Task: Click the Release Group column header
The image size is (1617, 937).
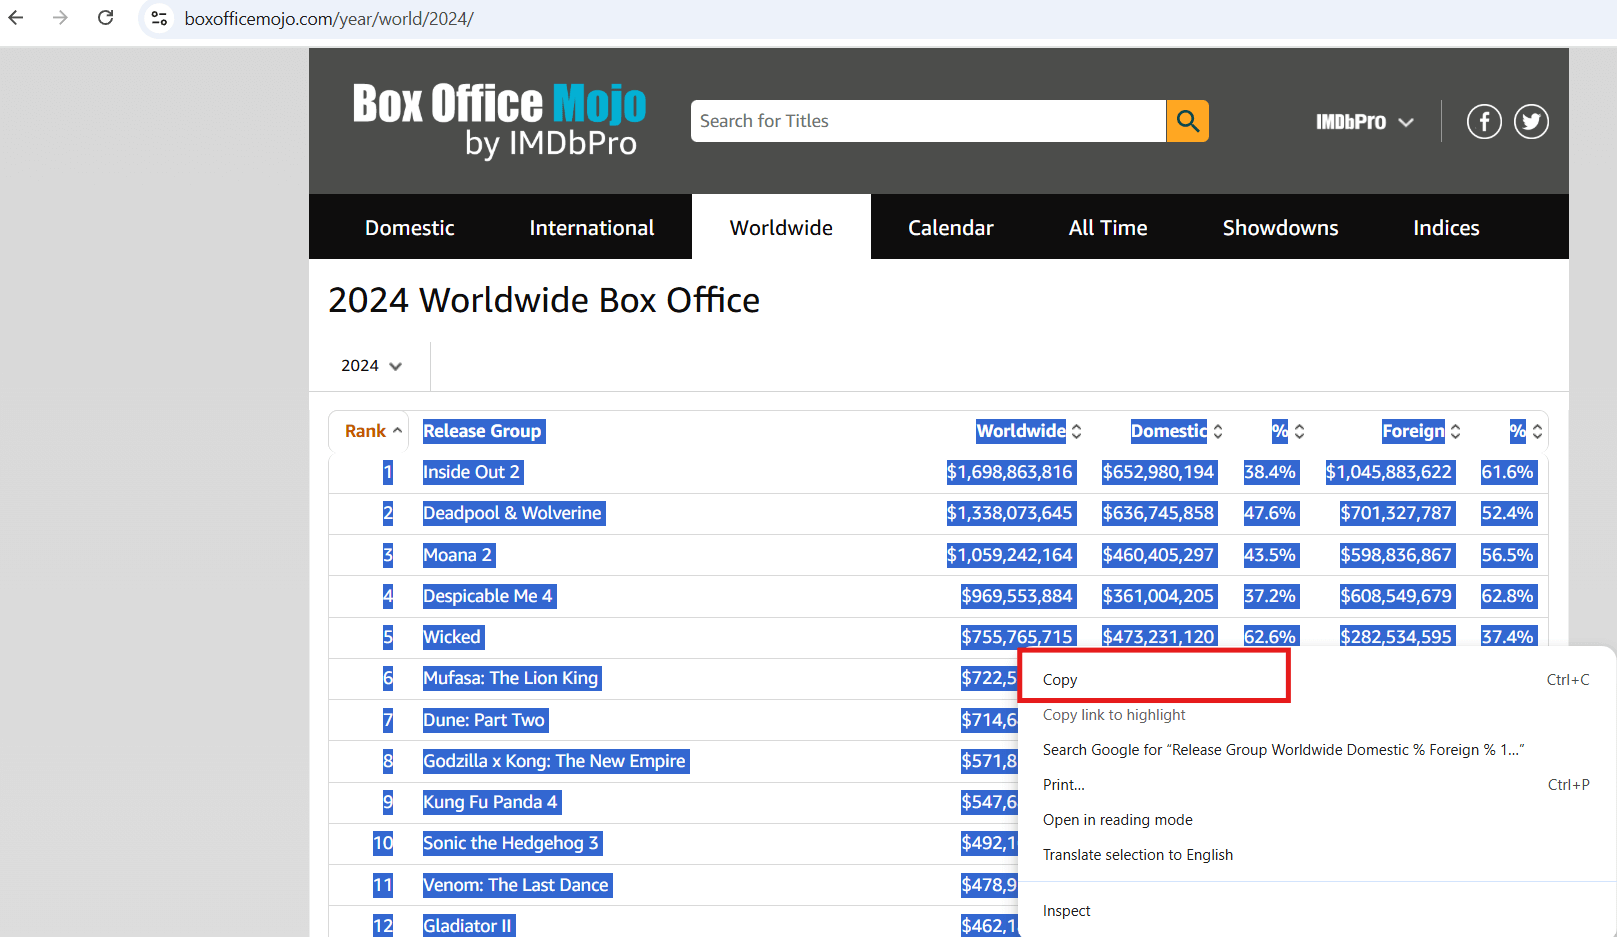Action: (483, 431)
